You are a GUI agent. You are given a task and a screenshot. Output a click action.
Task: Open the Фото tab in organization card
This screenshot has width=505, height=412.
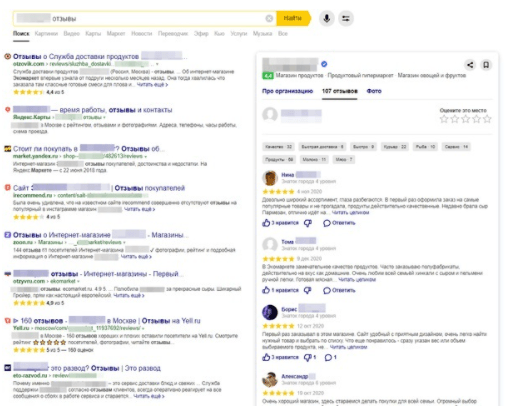click(374, 91)
